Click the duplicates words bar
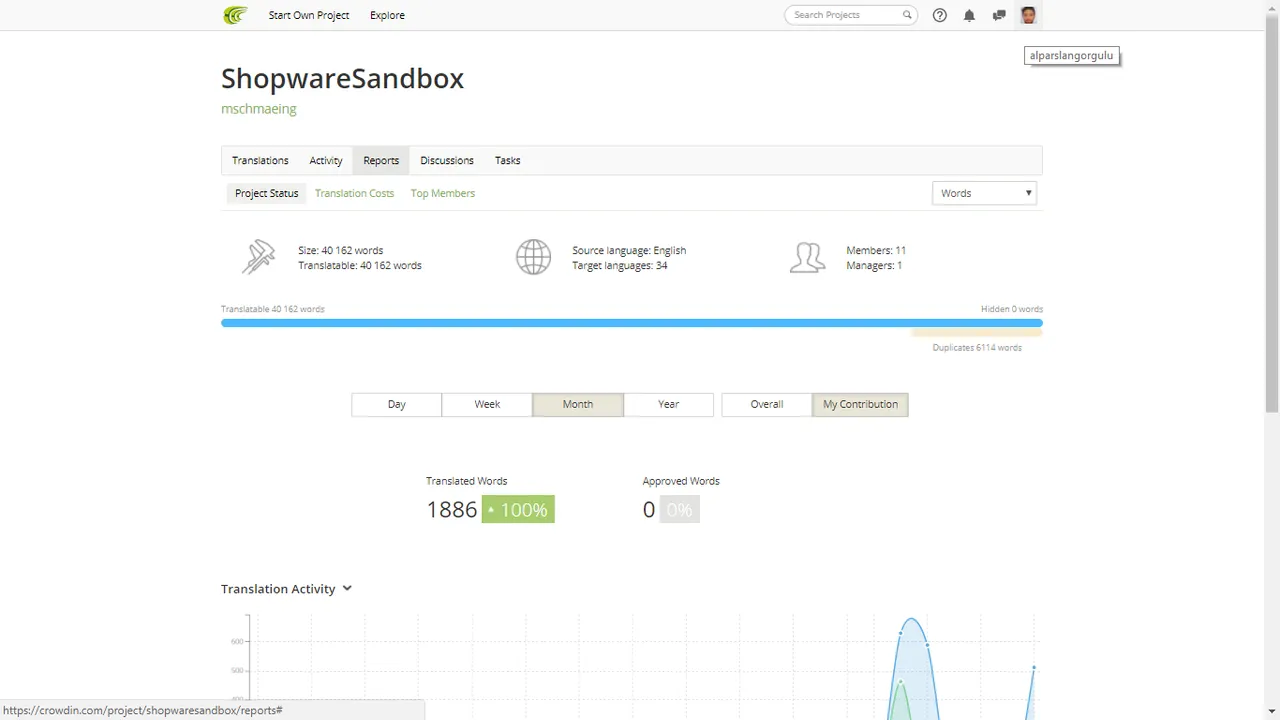The width and height of the screenshot is (1280, 720). pos(977,334)
